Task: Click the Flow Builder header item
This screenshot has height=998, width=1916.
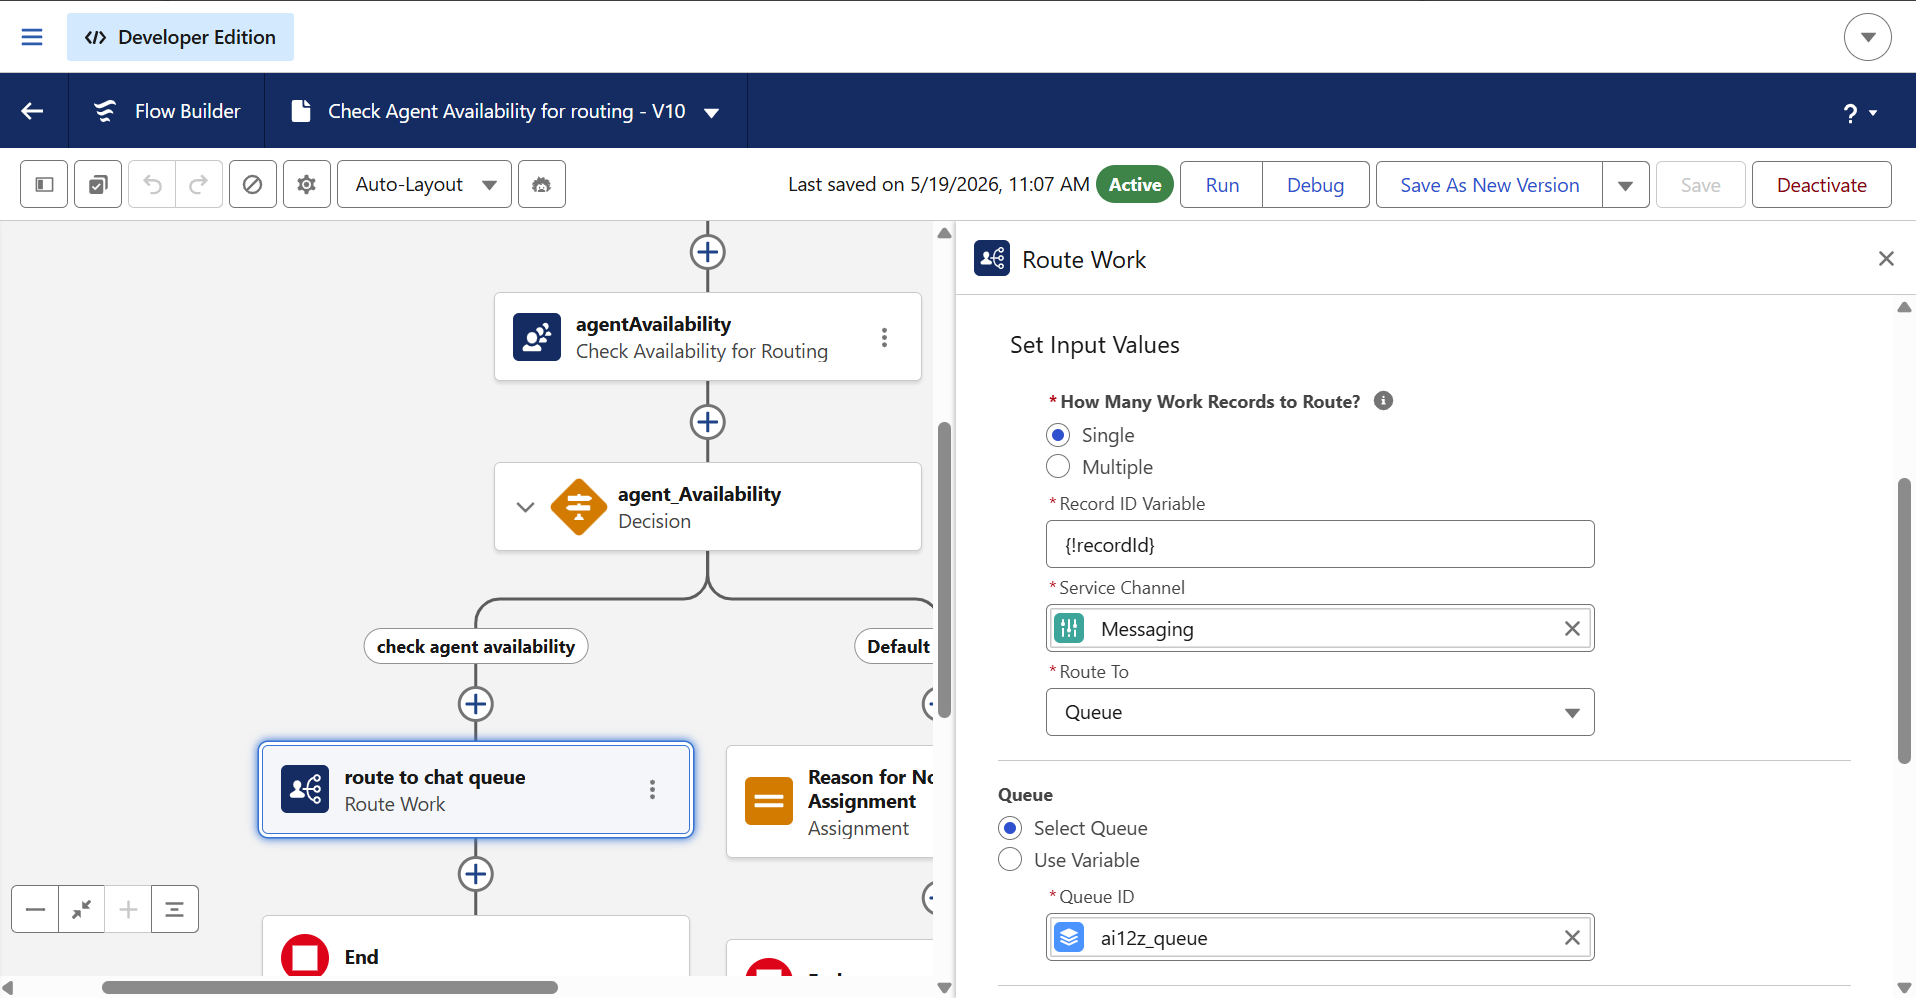Action: coord(167,111)
